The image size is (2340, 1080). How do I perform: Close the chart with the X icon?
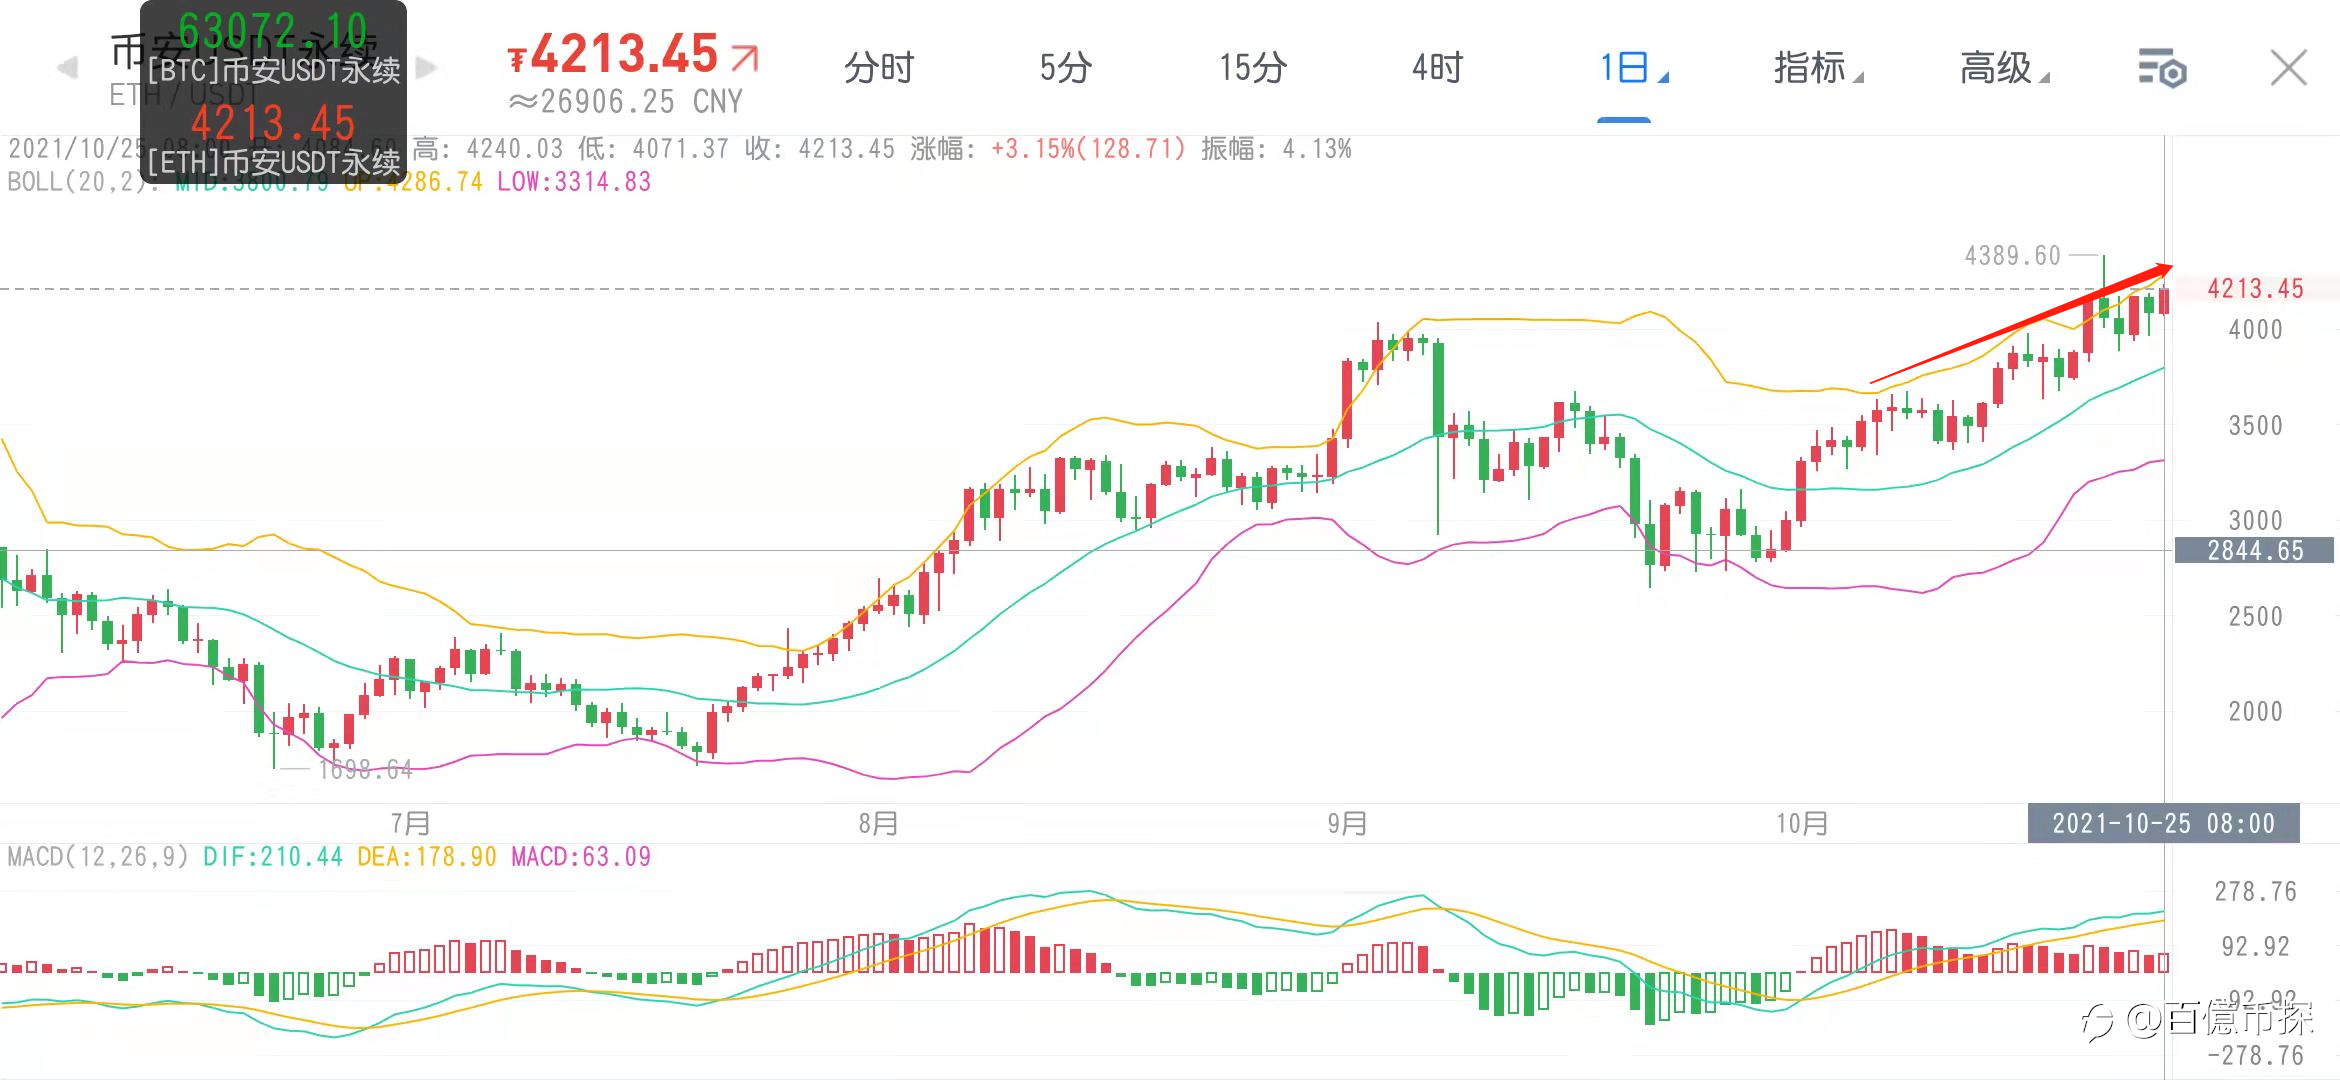[x=2288, y=69]
